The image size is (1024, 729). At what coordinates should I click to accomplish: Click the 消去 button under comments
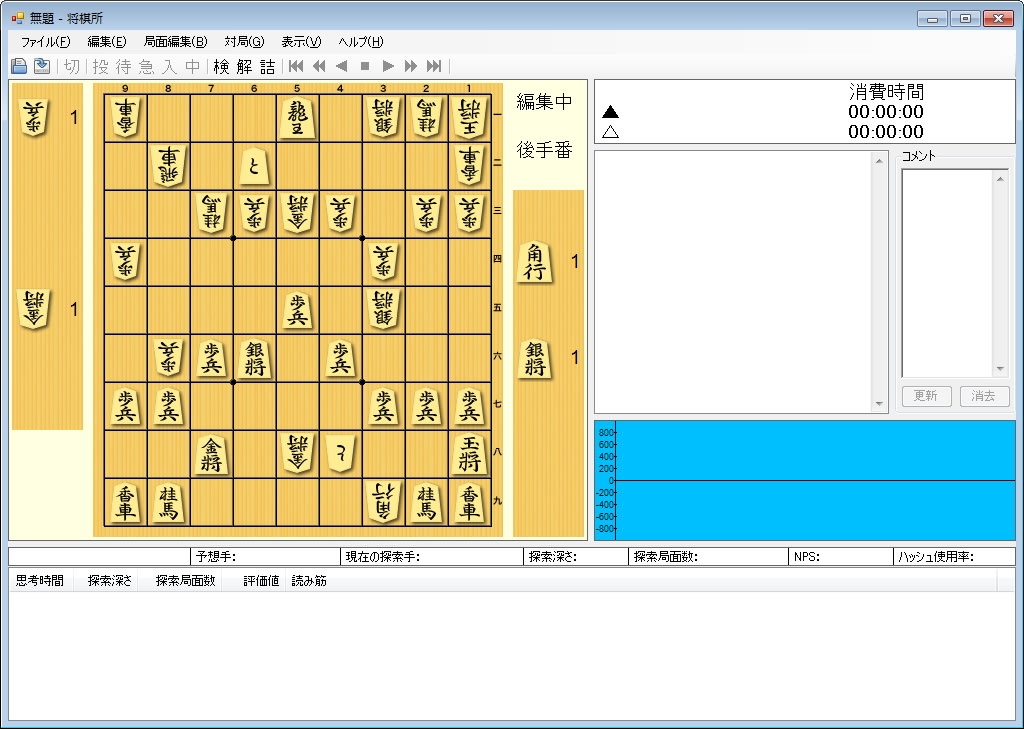pos(984,396)
